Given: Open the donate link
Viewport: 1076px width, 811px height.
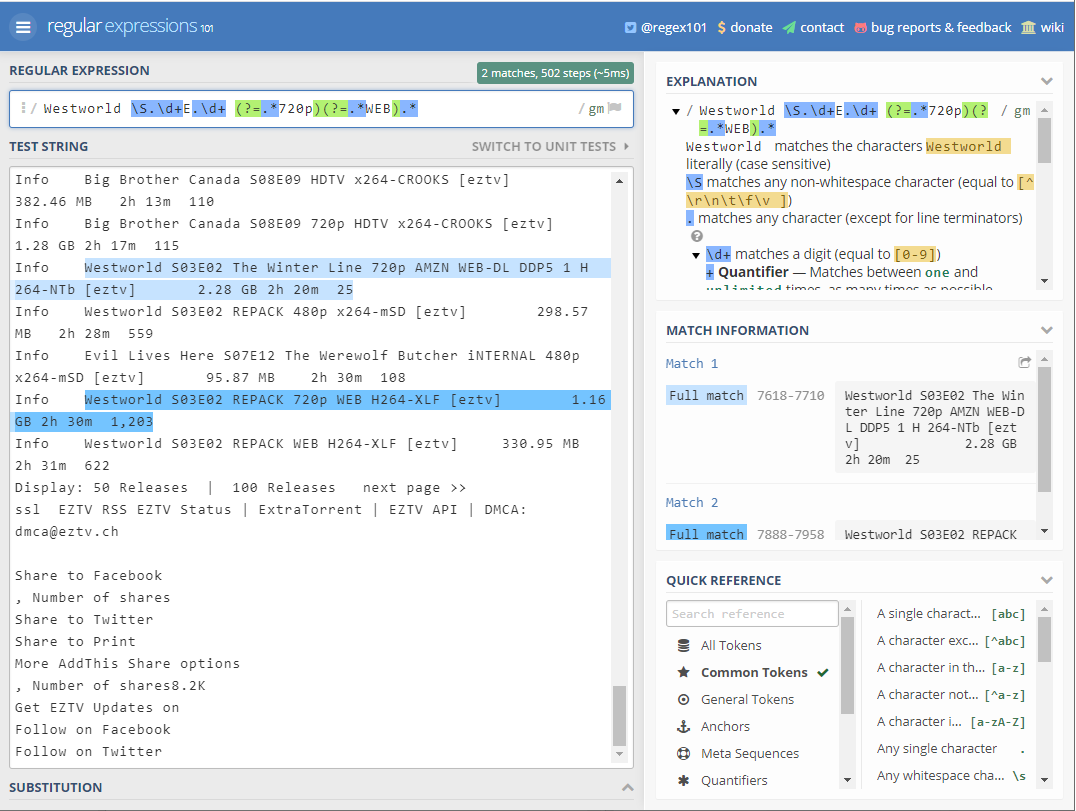Looking at the screenshot, I should click(745, 27).
